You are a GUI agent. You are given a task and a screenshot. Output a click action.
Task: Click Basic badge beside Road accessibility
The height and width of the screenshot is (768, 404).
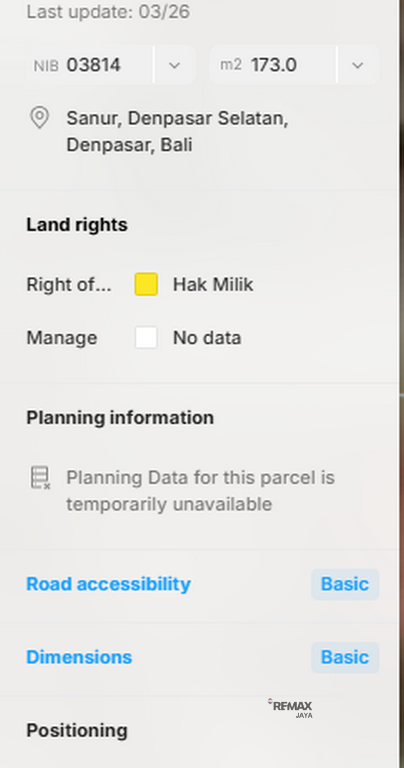coord(345,584)
